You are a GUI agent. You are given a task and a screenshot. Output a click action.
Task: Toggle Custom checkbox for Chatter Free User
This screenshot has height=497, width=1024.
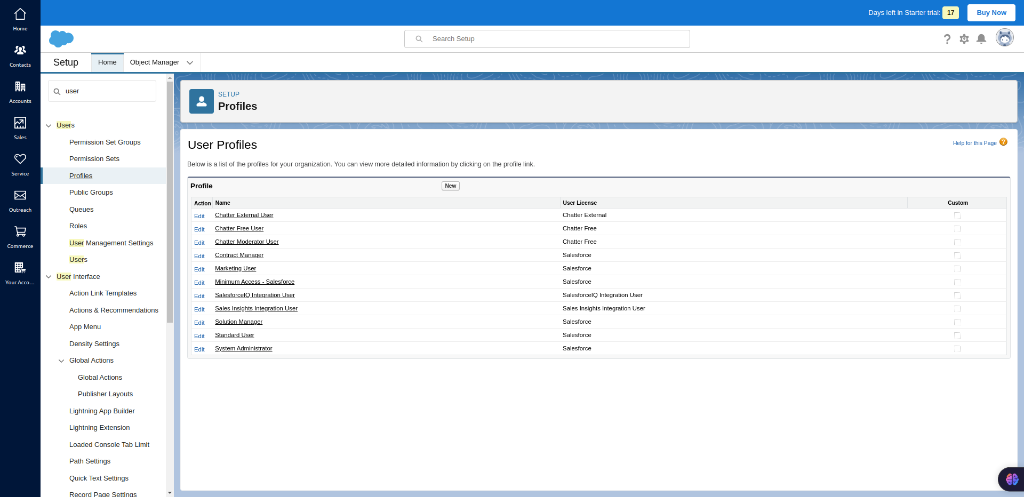point(957,229)
